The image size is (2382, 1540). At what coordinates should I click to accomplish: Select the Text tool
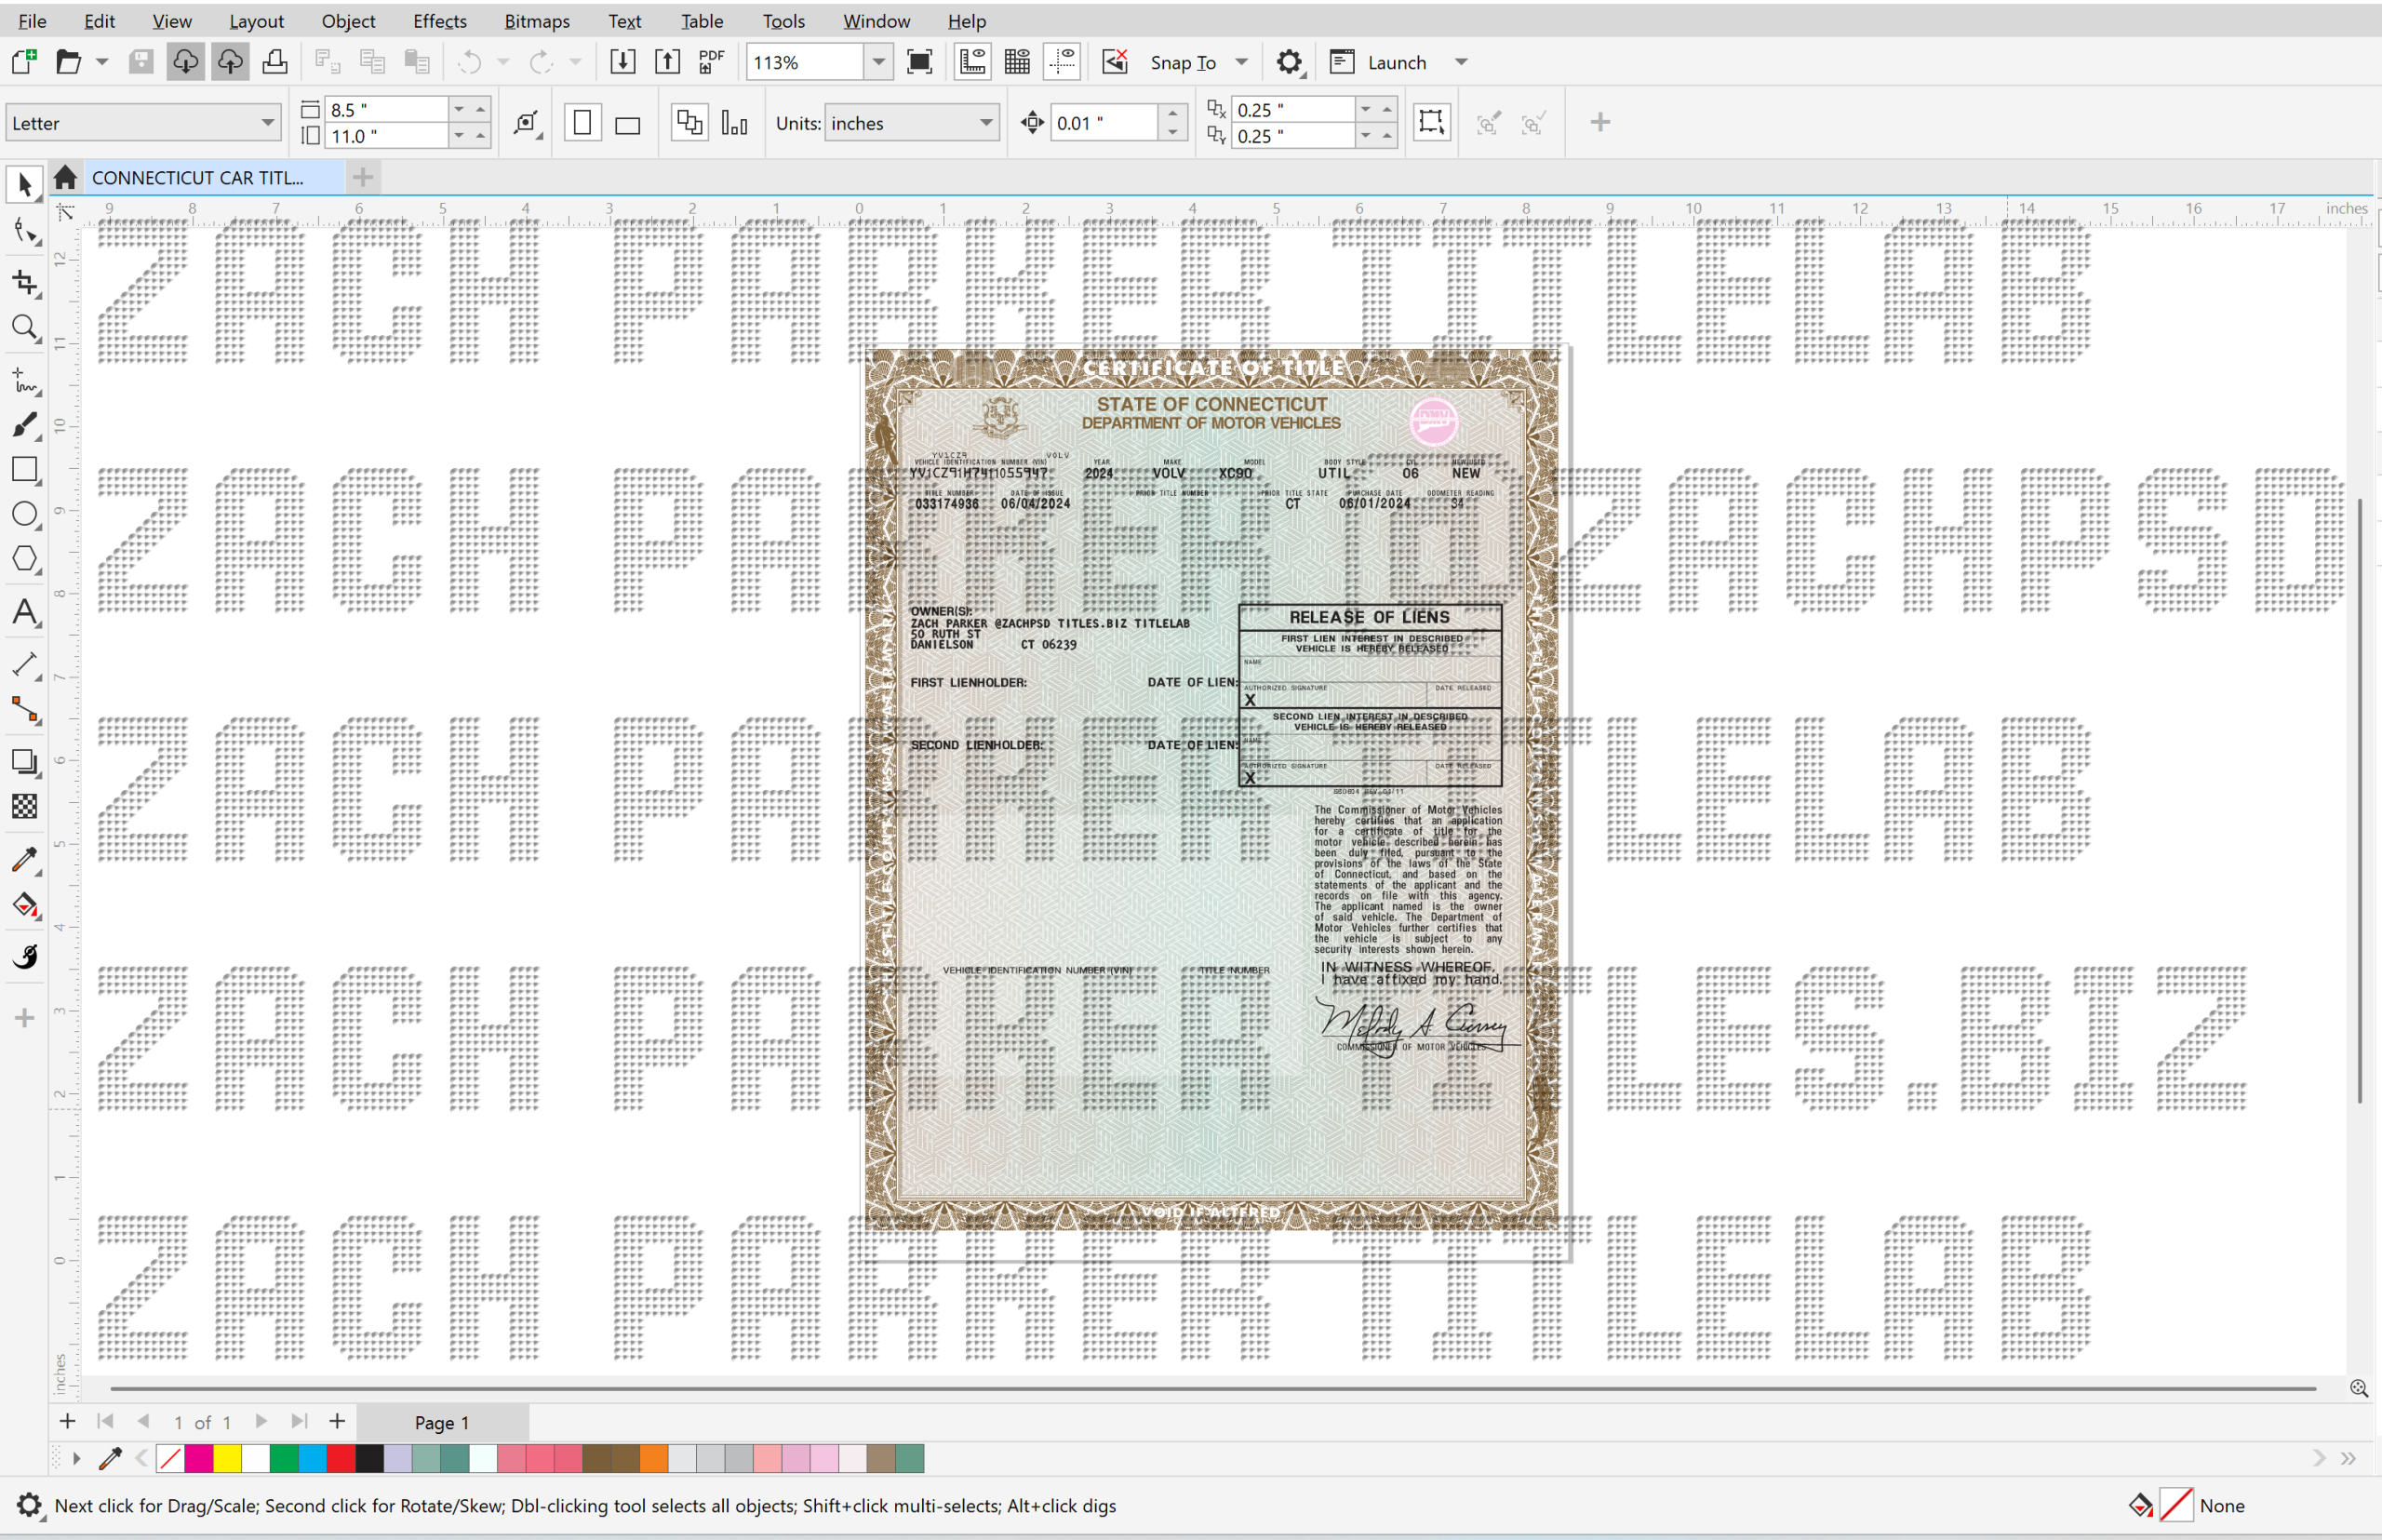[x=24, y=611]
